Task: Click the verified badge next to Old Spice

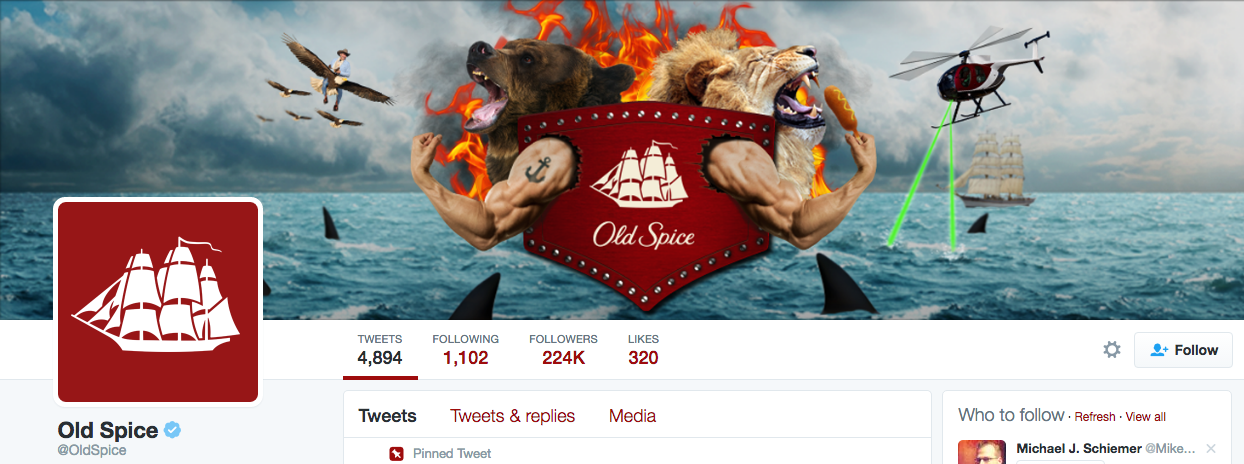Action: (x=172, y=430)
